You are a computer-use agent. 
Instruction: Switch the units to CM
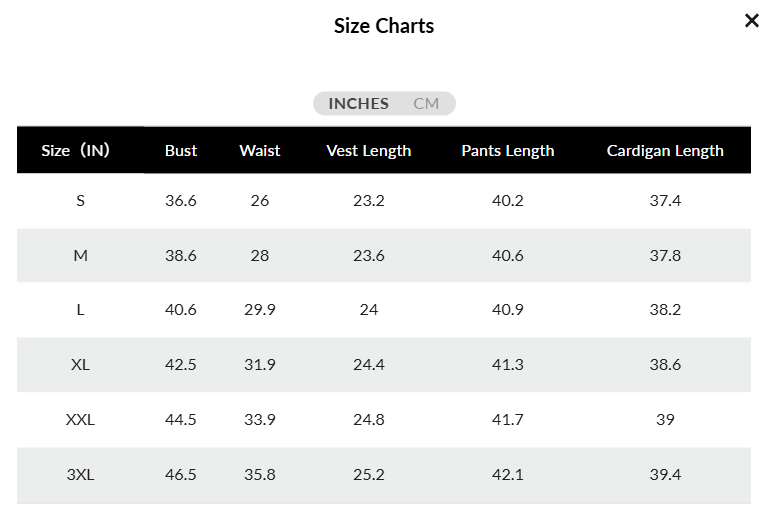click(426, 104)
